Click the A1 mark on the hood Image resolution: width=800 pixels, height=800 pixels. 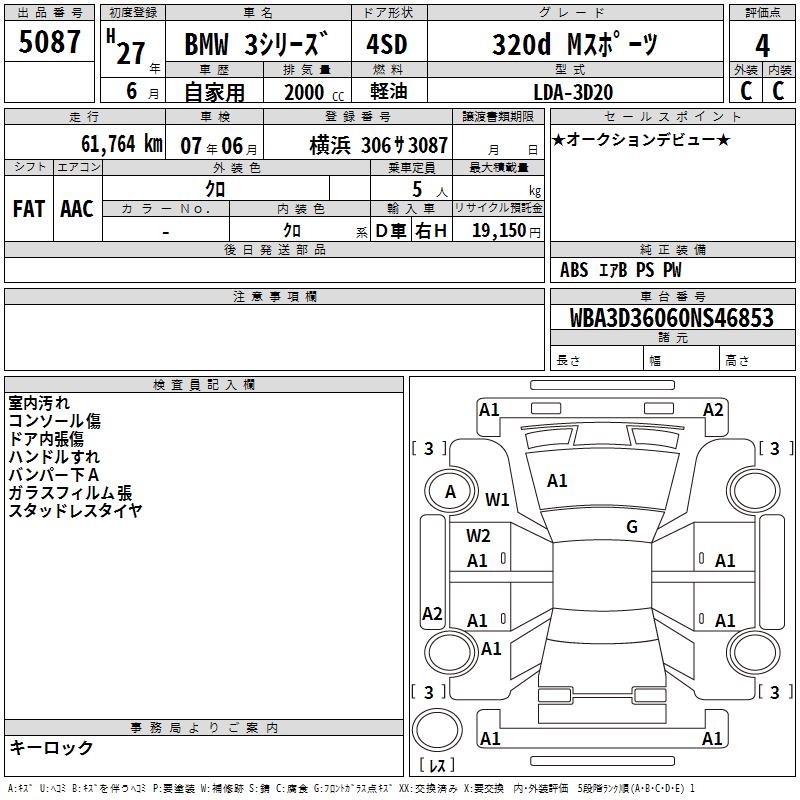point(557,481)
